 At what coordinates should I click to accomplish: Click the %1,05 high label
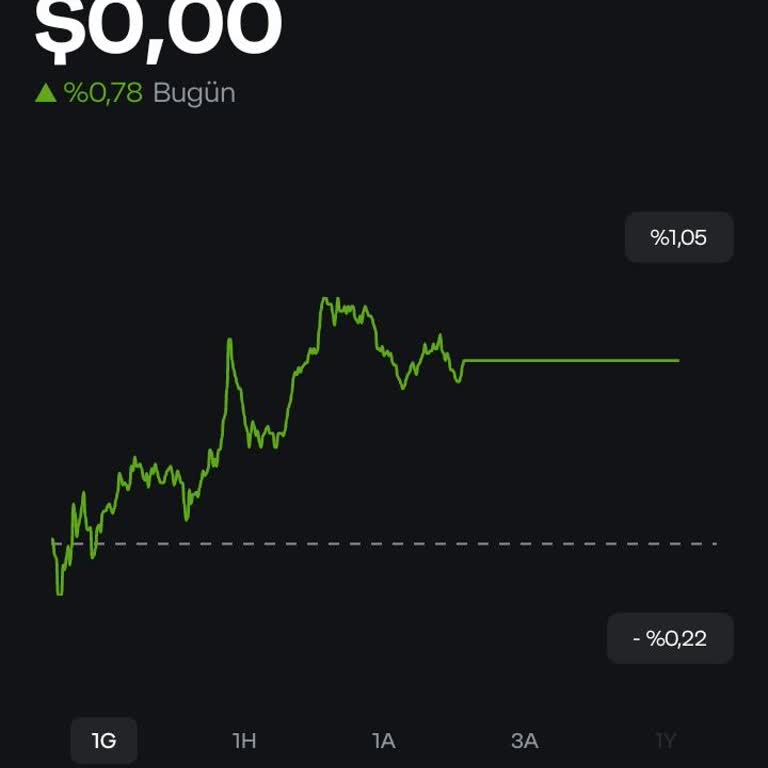pos(679,238)
